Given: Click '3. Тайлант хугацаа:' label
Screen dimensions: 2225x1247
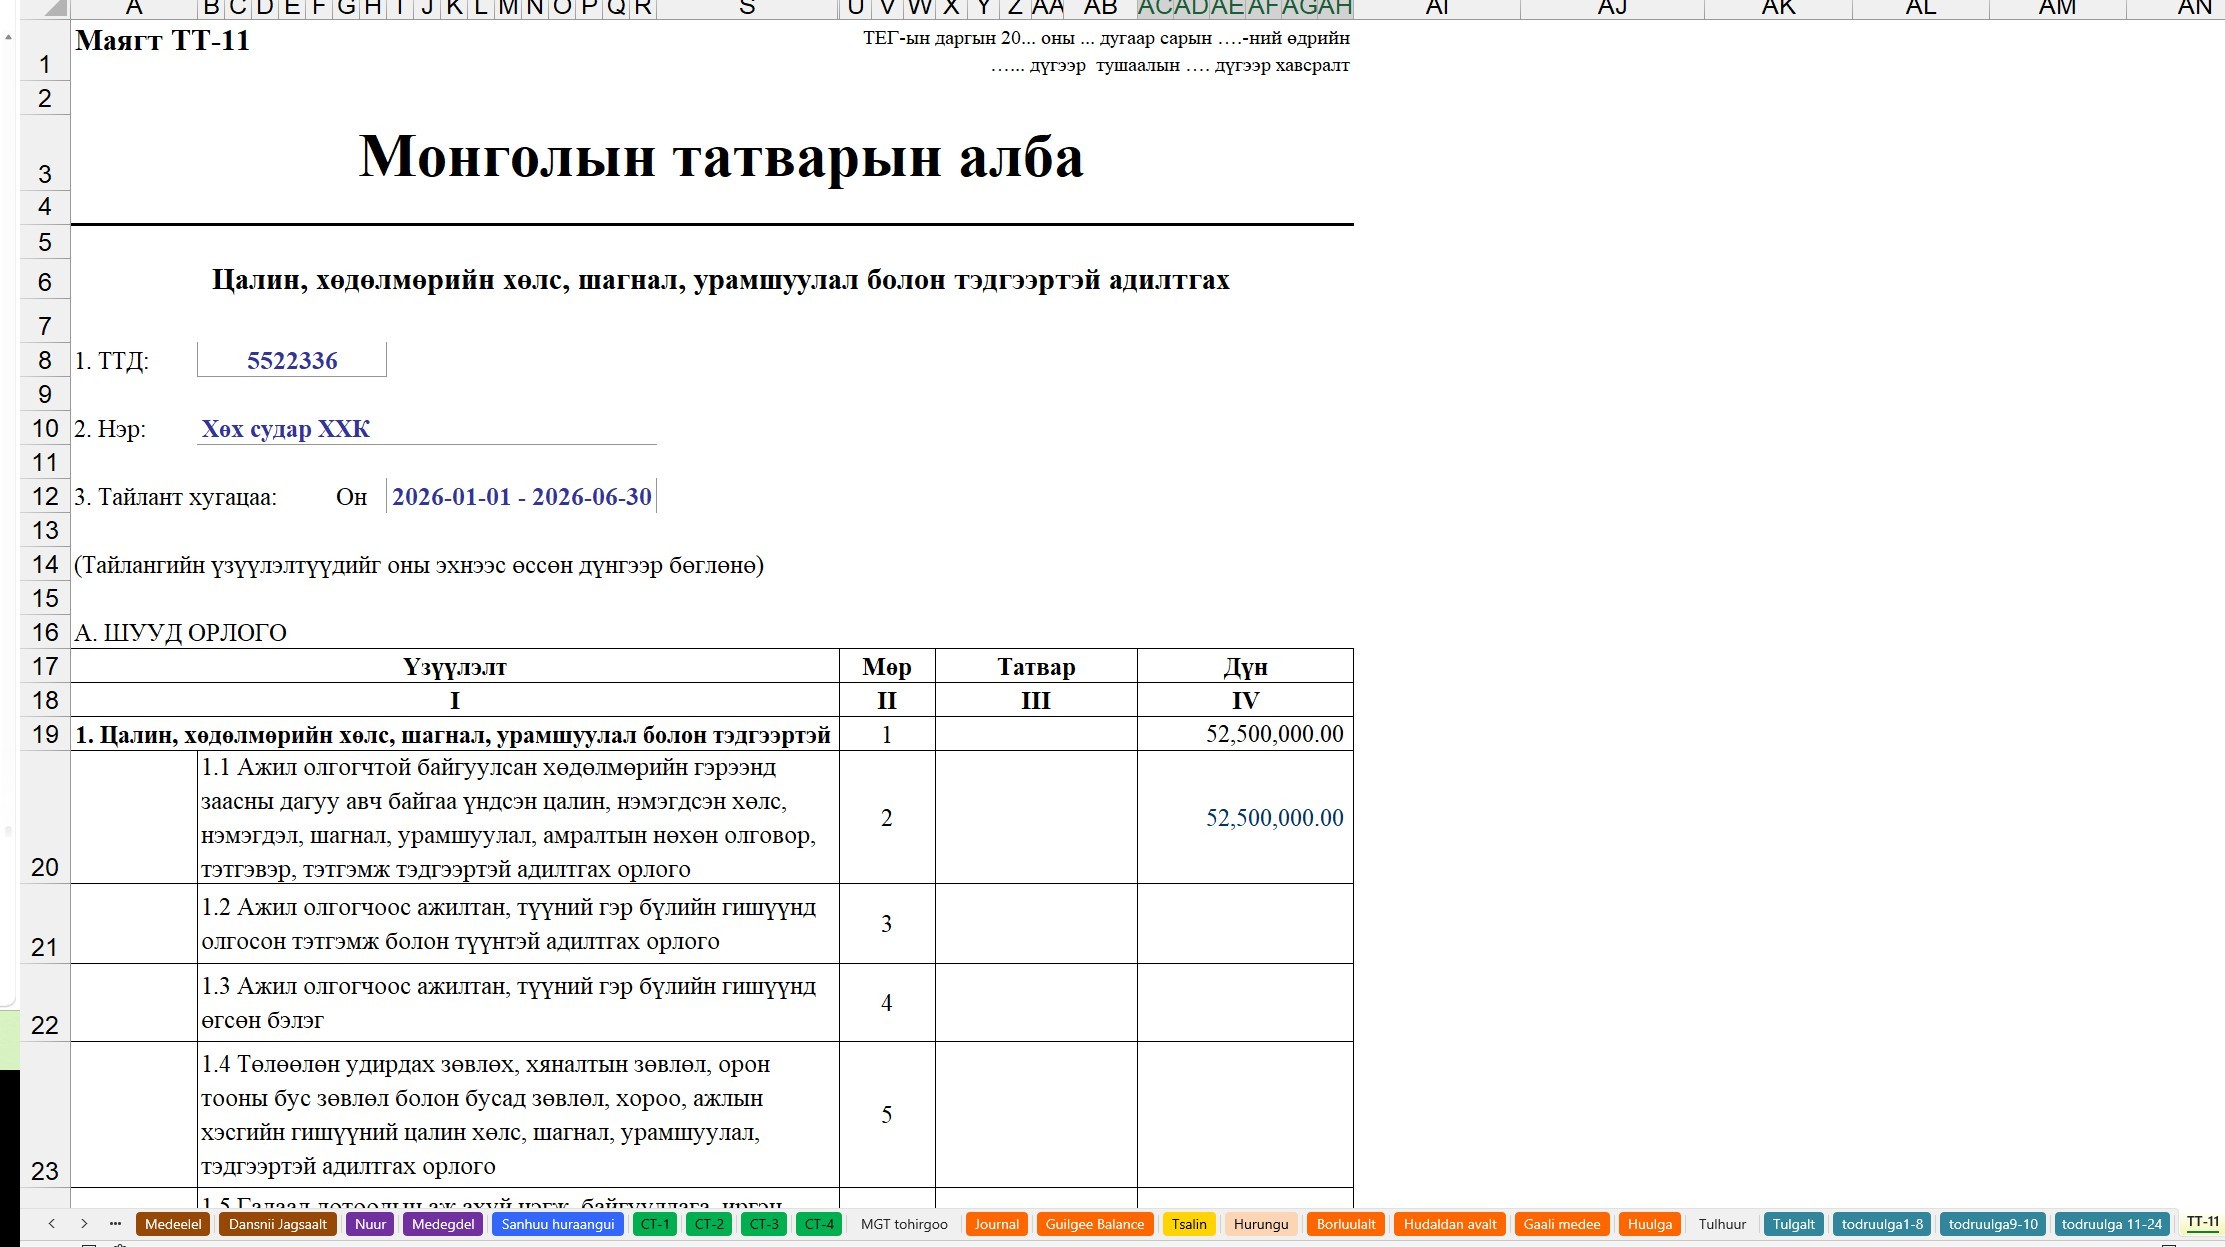Looking at the screenshot, I should click(176, 497).
